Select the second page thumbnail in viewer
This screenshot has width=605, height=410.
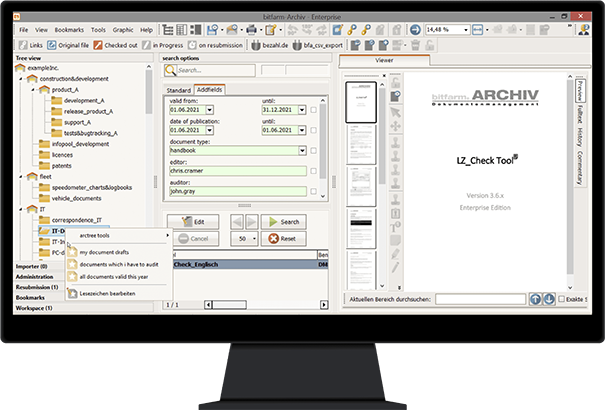click(361, 145)
